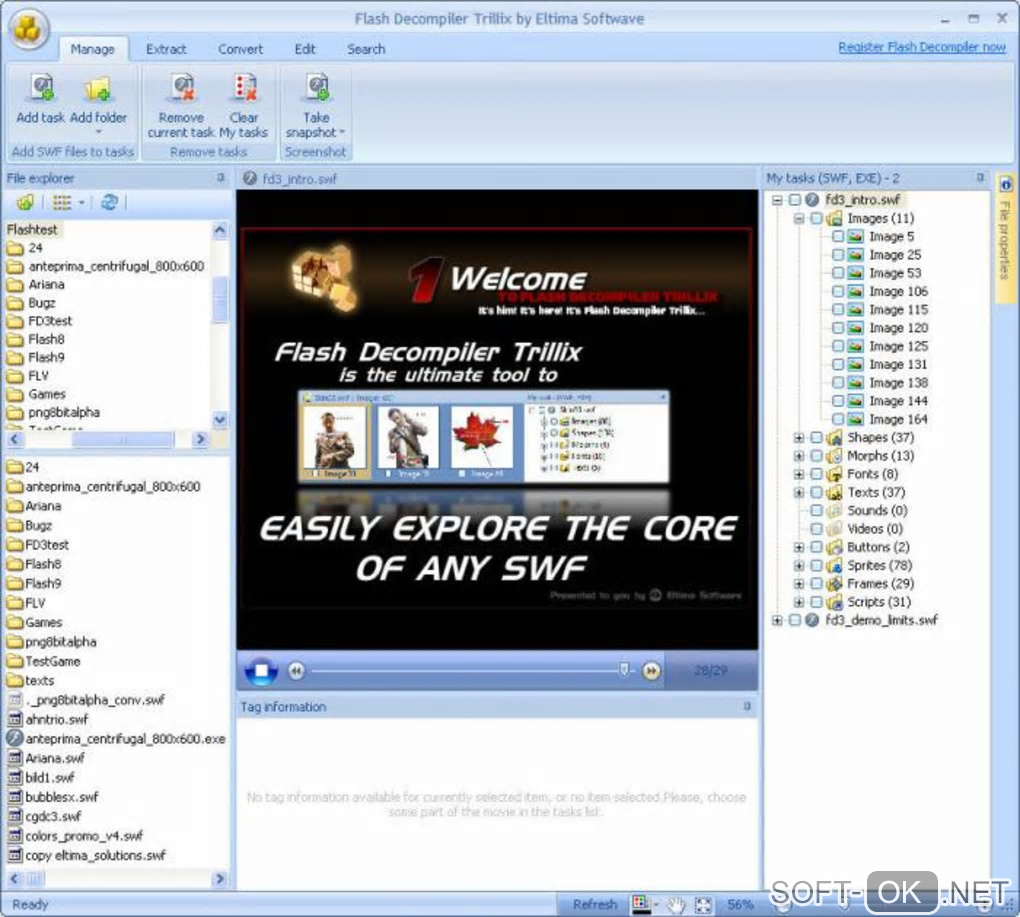1020x917 pixels.
Task: Switch to the Edit tab
Action: [304, 49]
